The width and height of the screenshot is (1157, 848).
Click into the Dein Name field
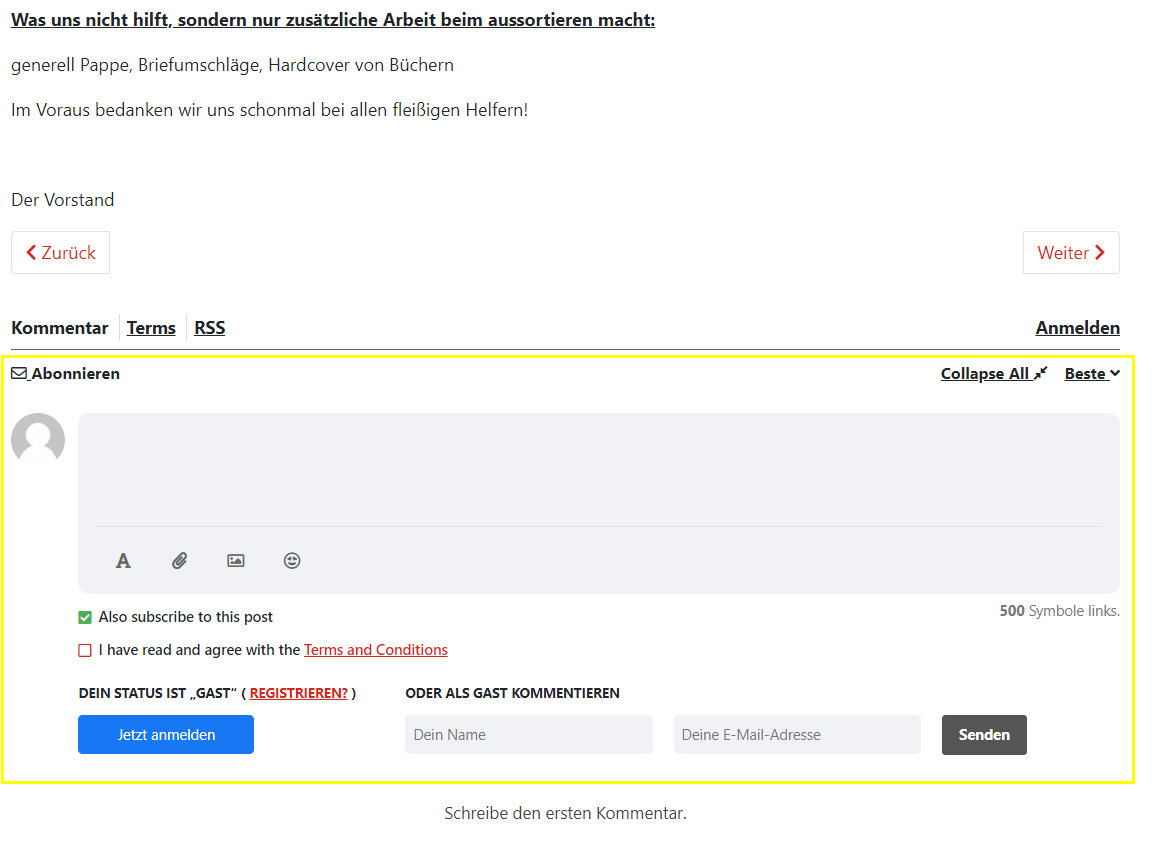pos(528,734)
